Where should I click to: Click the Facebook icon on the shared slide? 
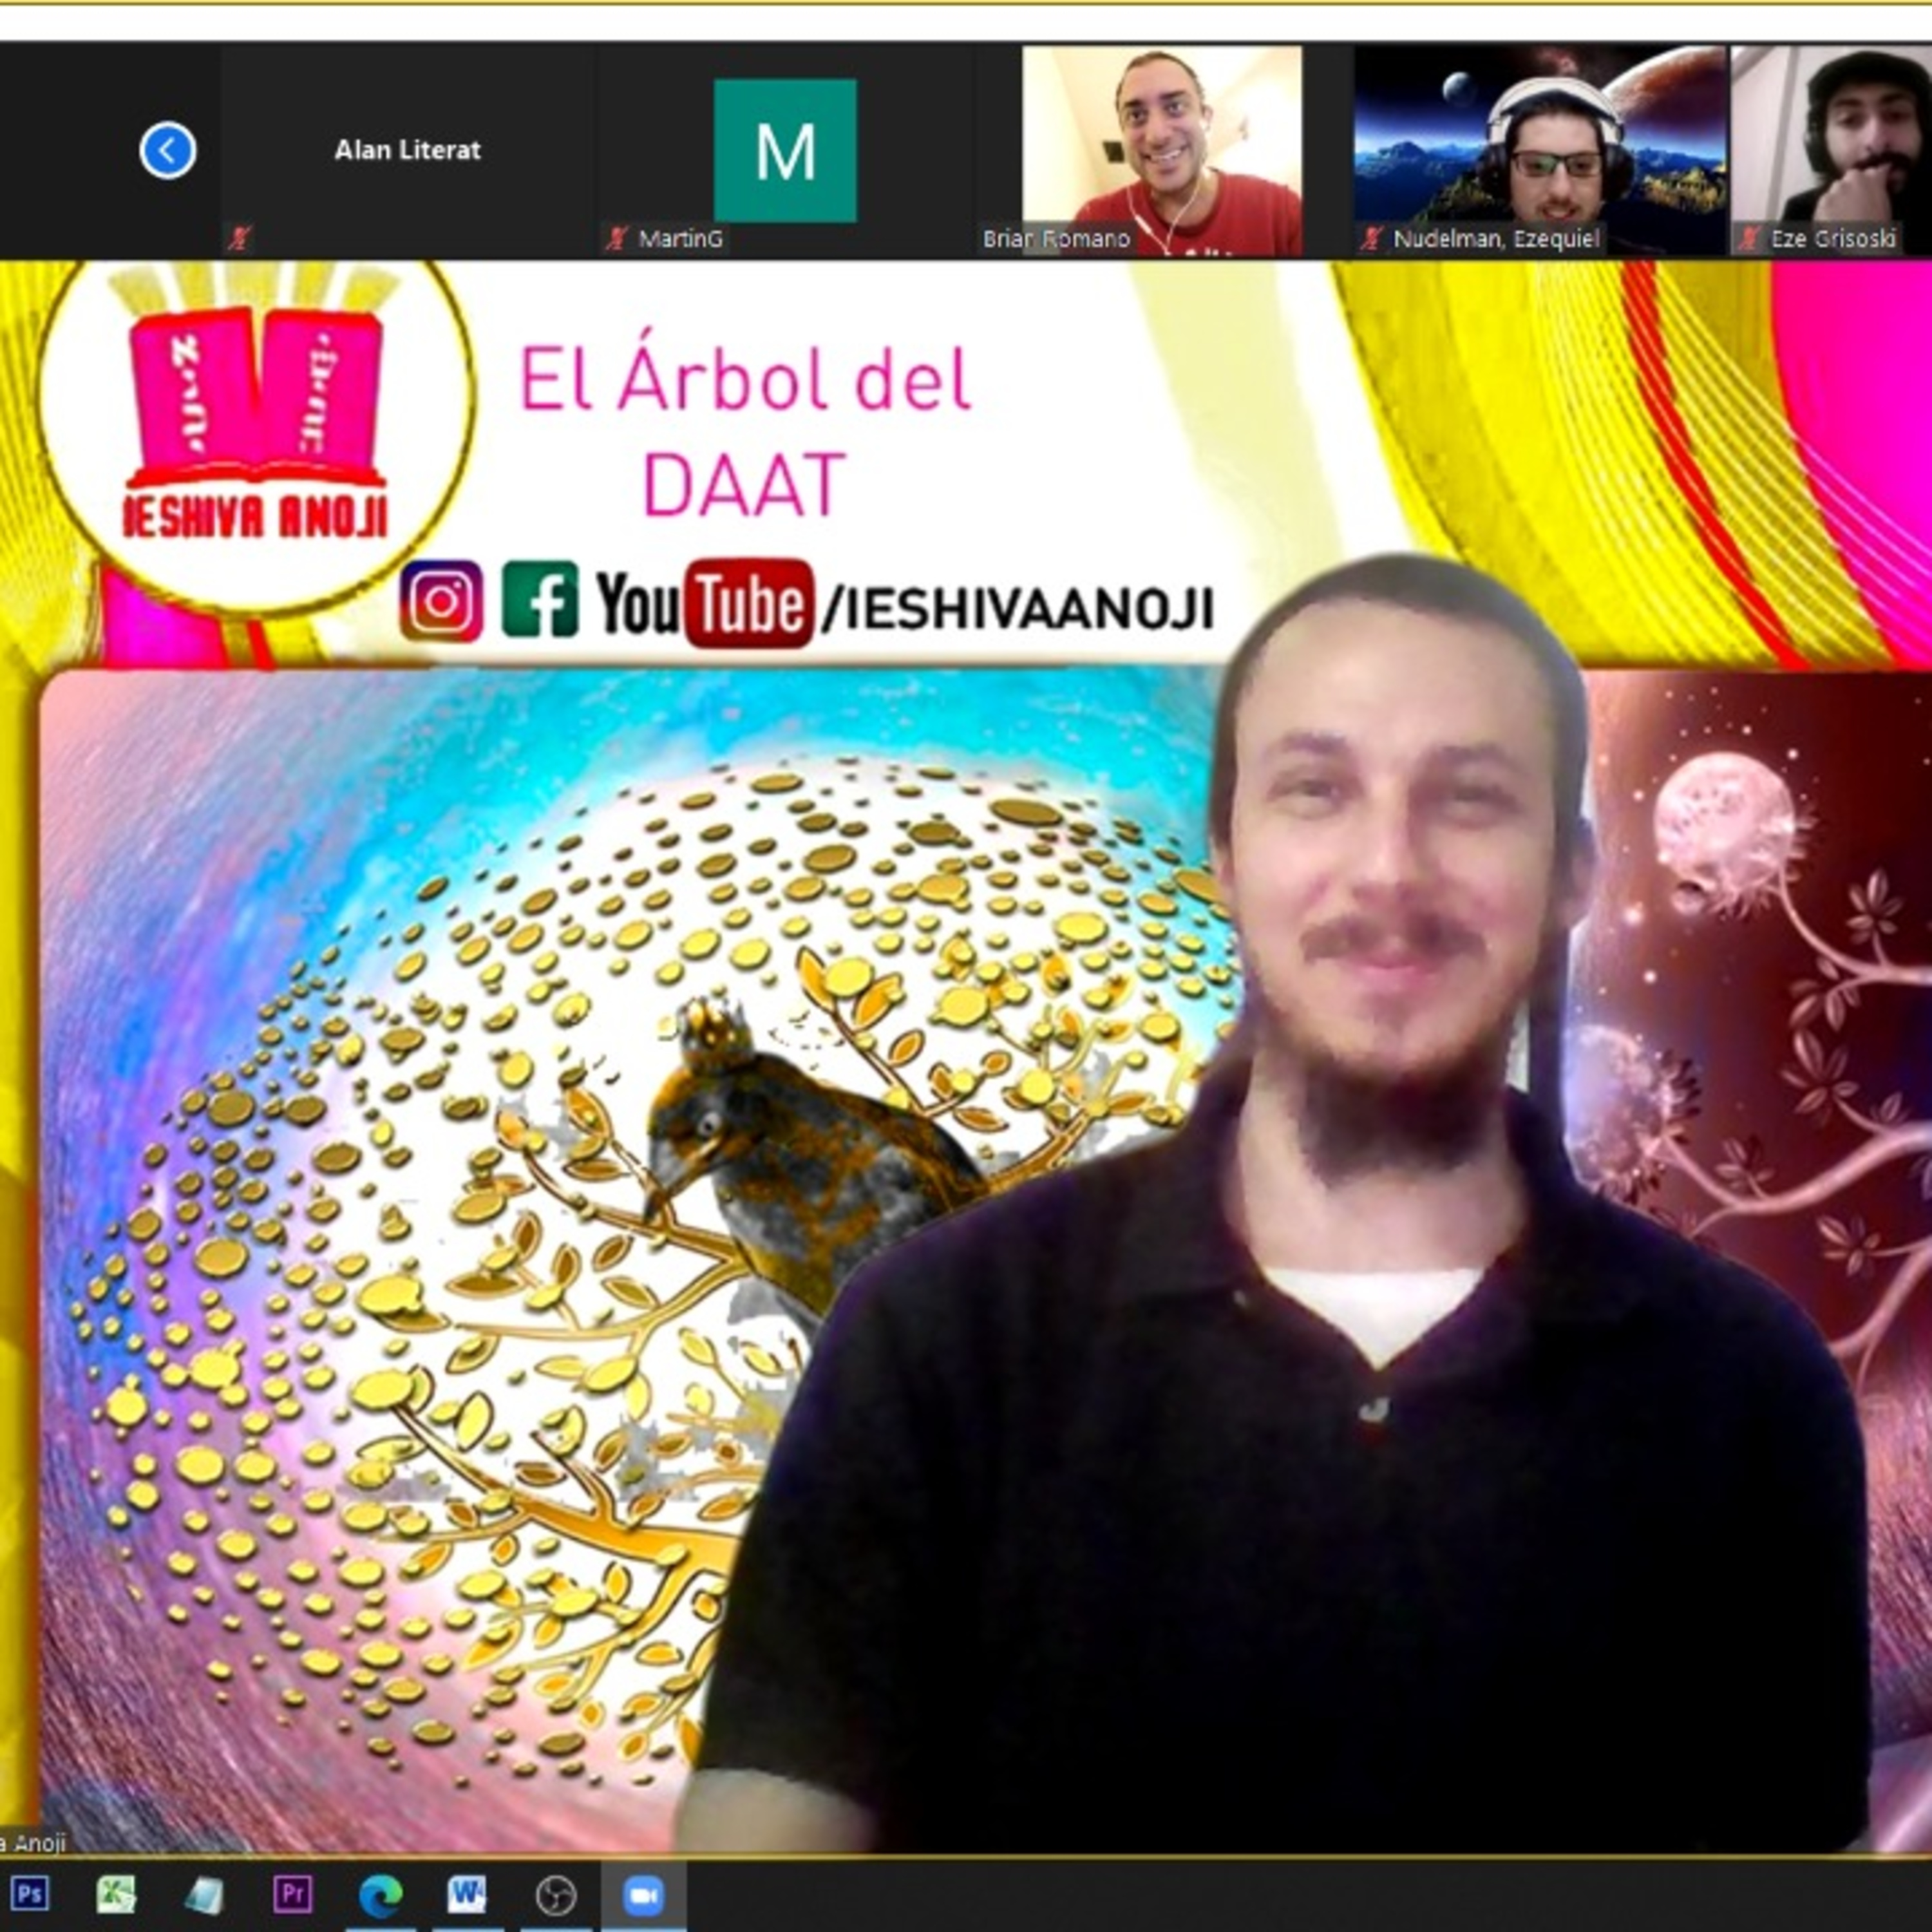coord(540,600)
